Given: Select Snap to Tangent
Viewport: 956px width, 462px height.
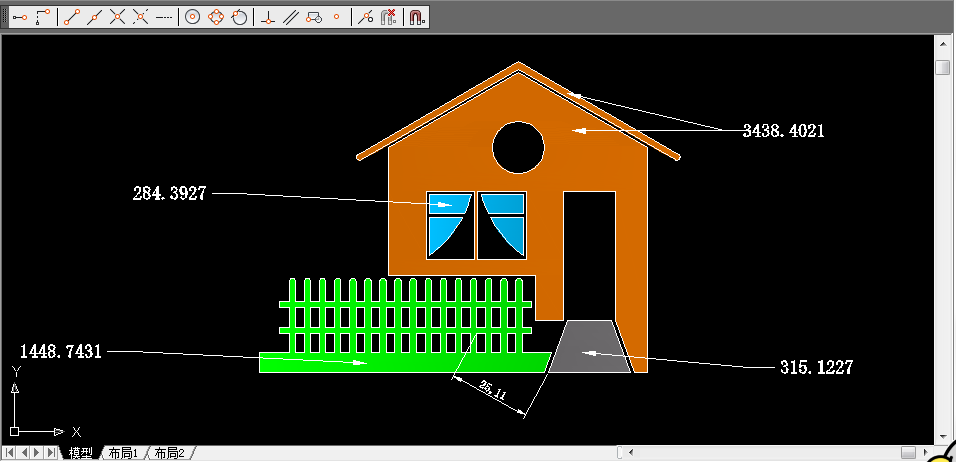Looking at the screenshot, I should 238,17.
